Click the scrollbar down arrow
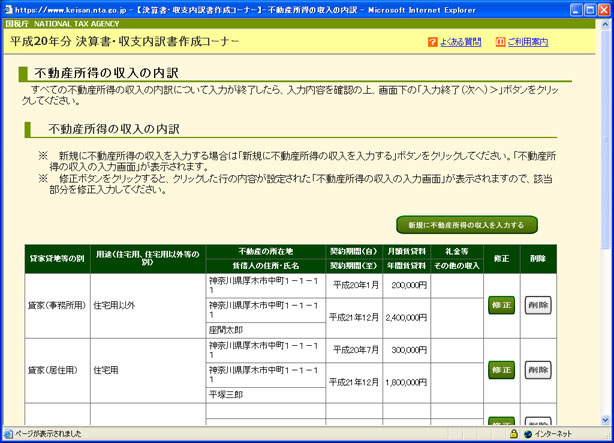 click(x=606, y=421)
